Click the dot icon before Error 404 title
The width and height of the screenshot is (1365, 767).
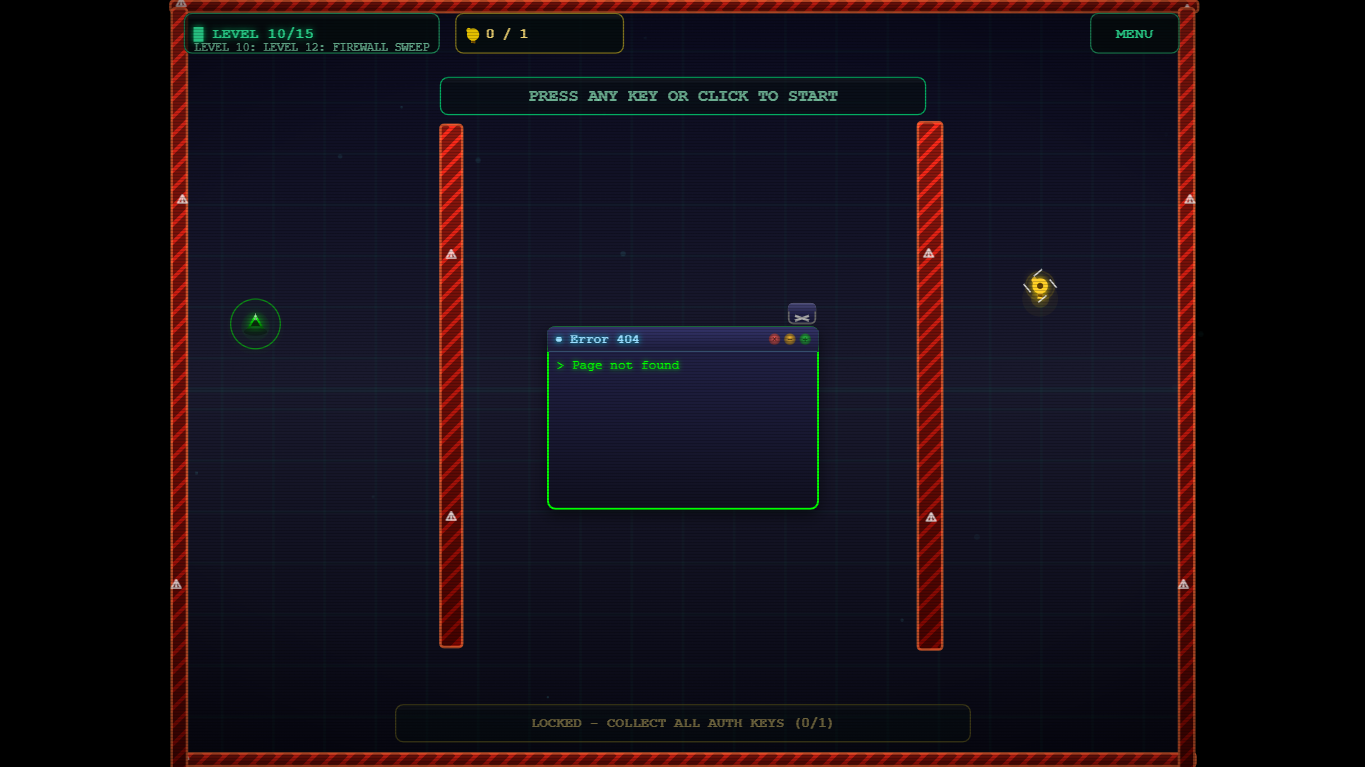click(x=559, y=340)
